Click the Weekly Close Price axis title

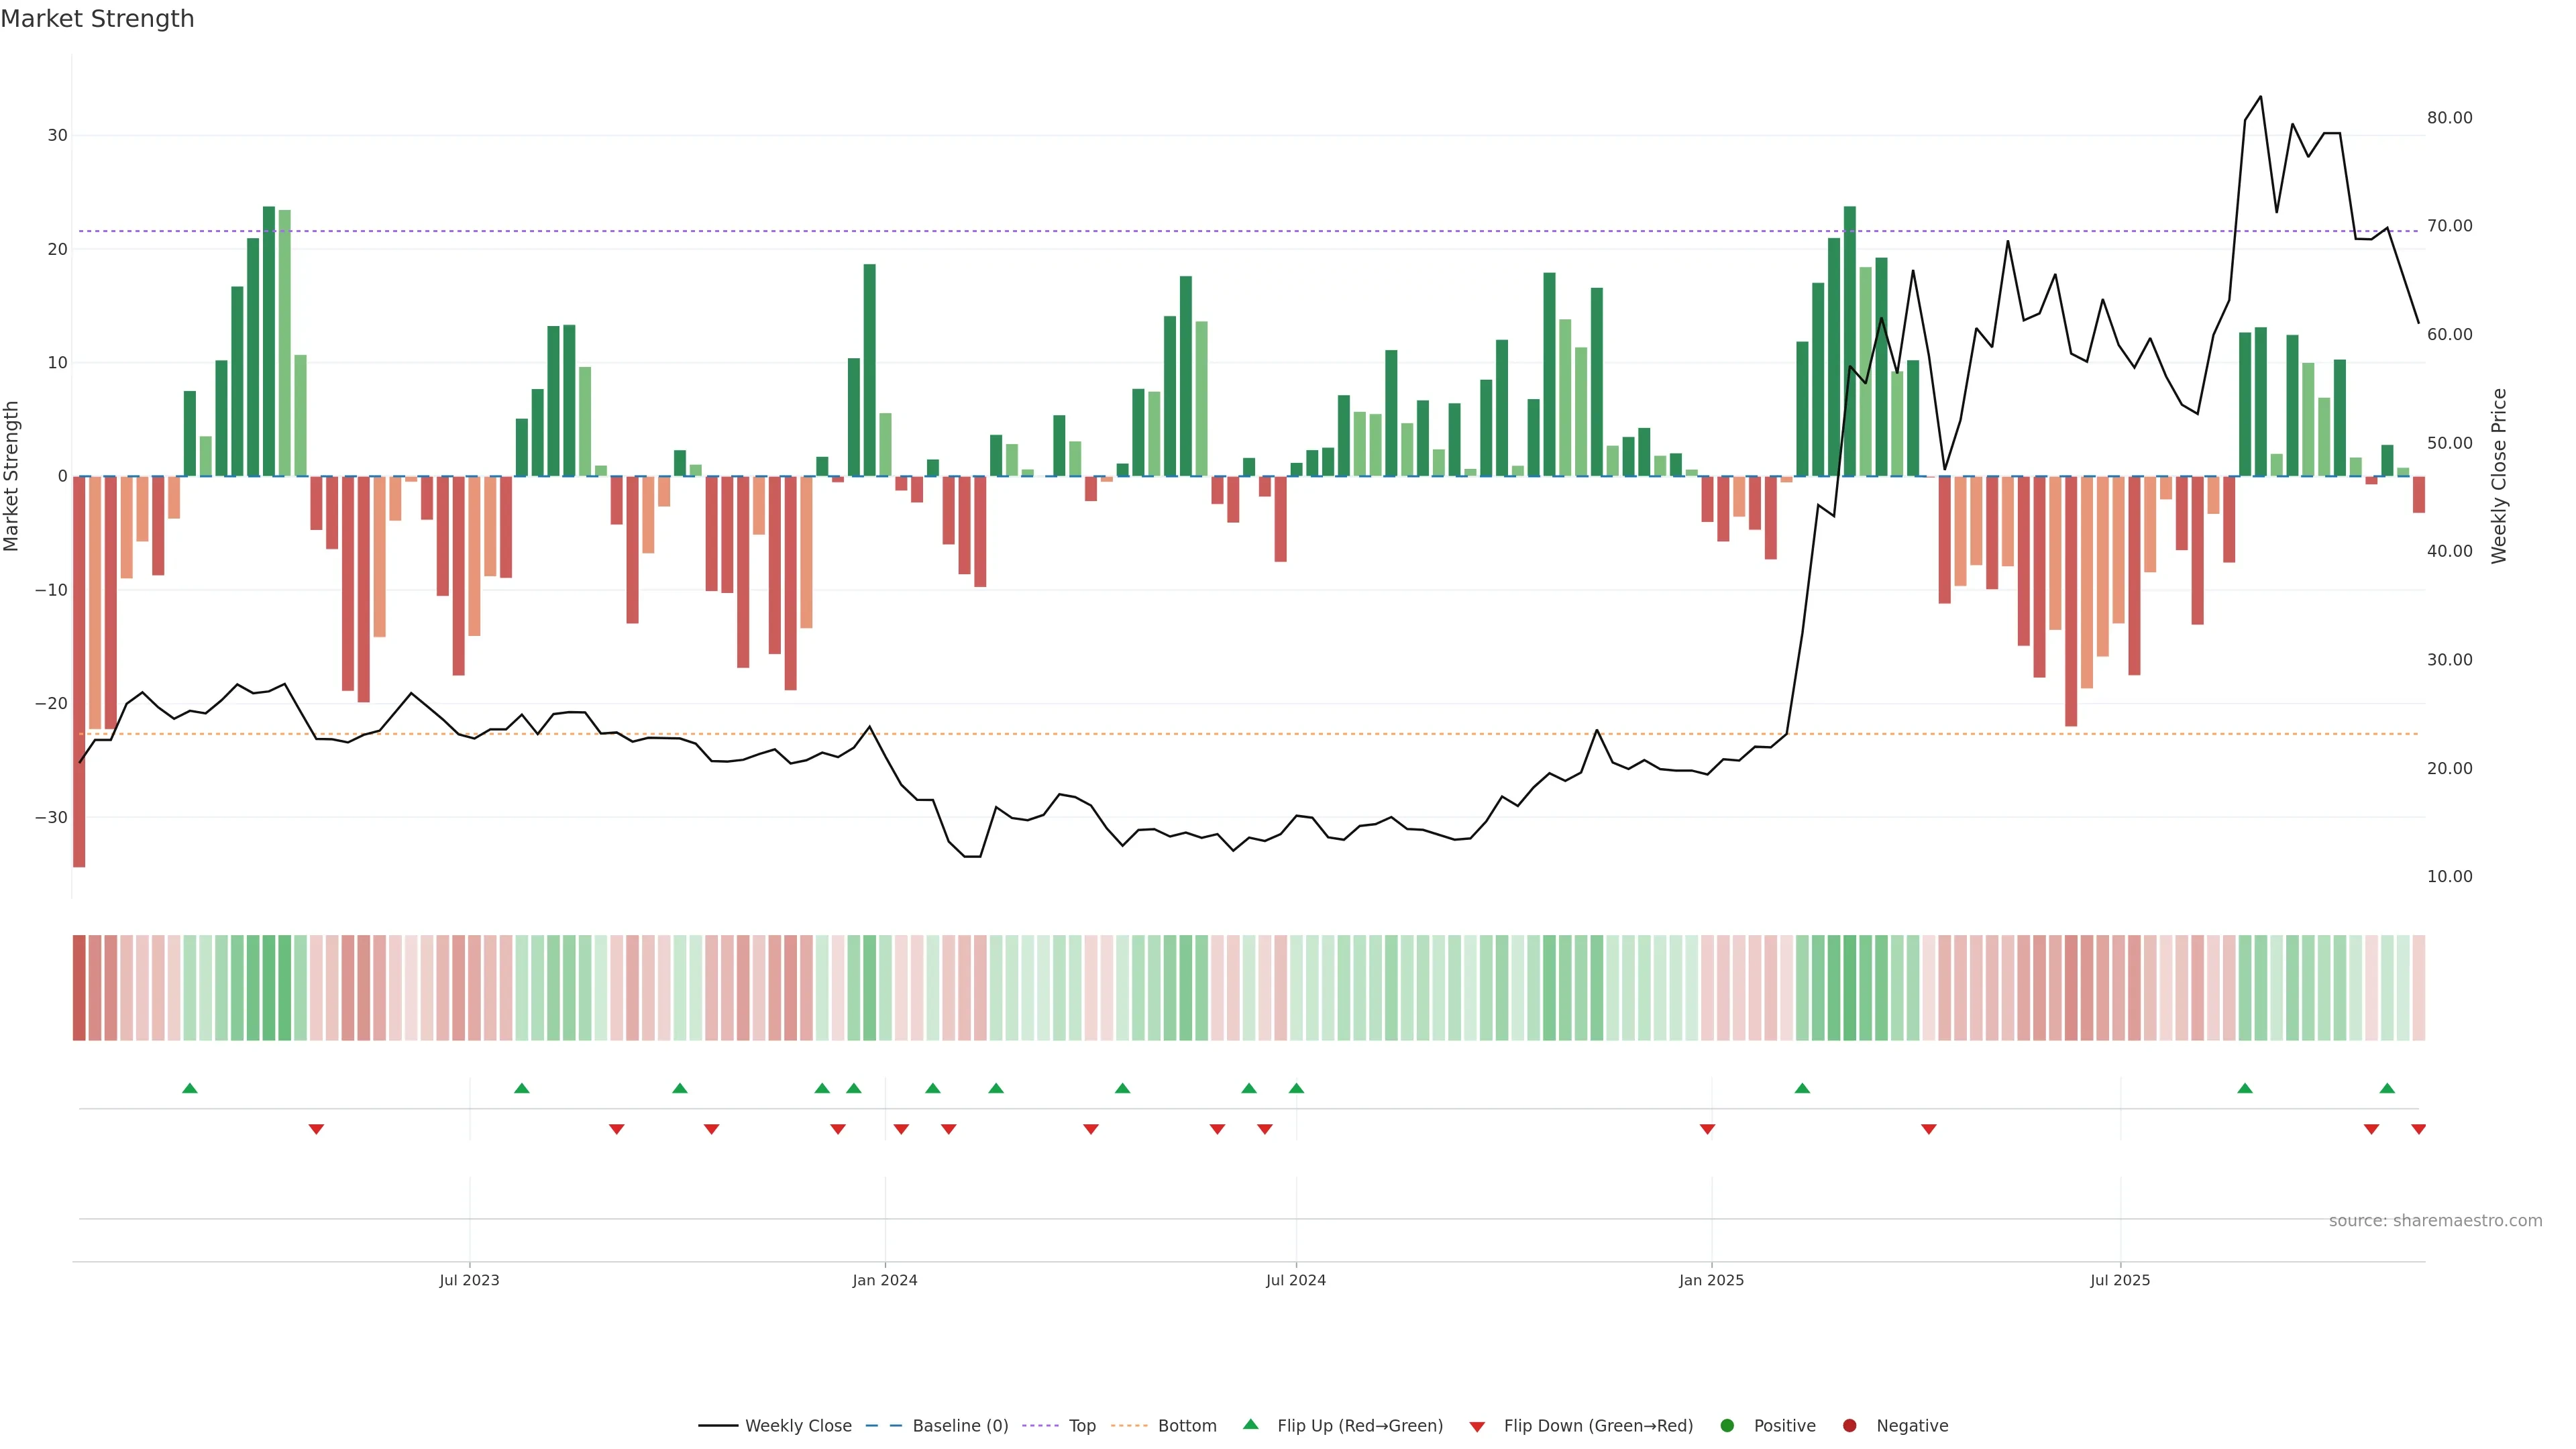tap(2499, 476)
